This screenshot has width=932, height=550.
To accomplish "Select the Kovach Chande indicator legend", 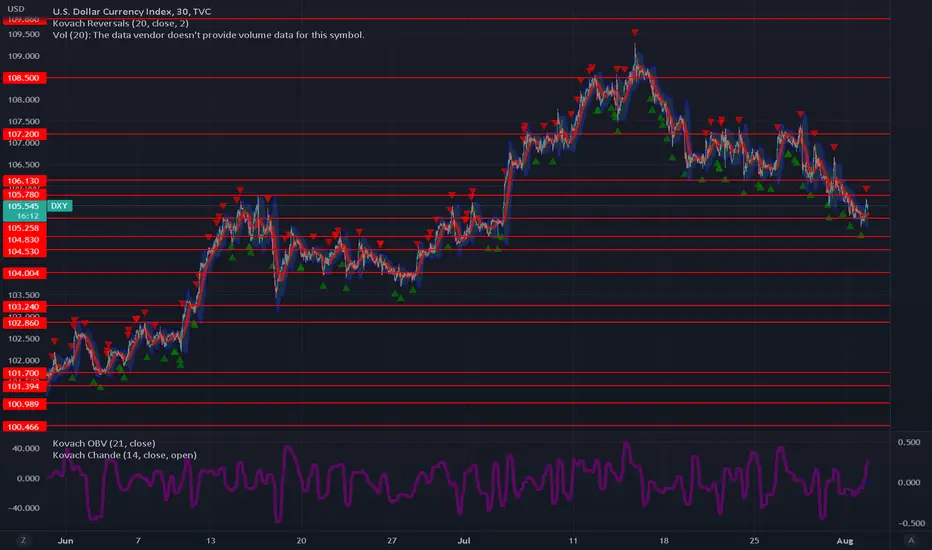I will click(124, 455).
